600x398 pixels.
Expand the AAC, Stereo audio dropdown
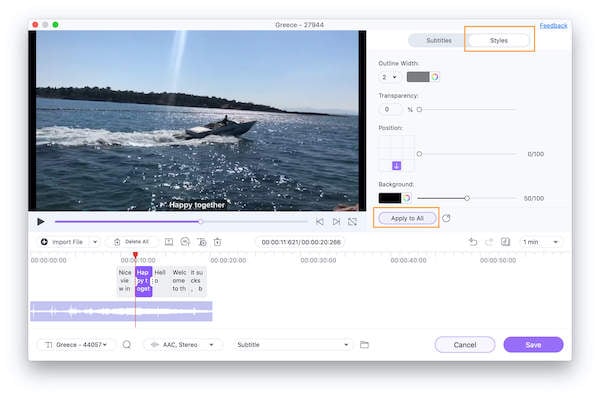(x=182, y=345)
